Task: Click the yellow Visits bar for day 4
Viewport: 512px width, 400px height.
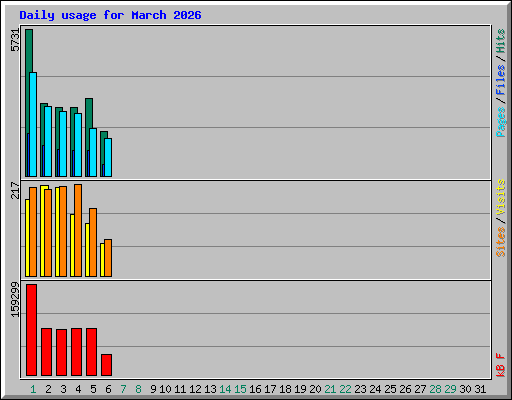Action: pos(72,245)
